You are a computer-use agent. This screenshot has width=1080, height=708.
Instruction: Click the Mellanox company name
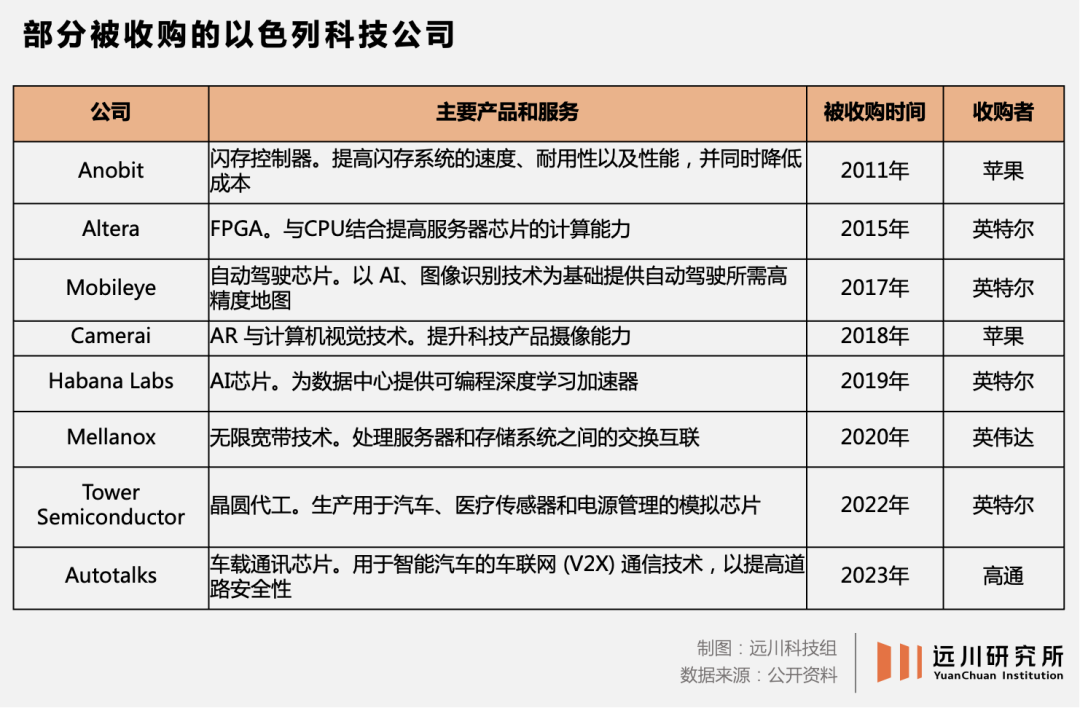point(111,437)
